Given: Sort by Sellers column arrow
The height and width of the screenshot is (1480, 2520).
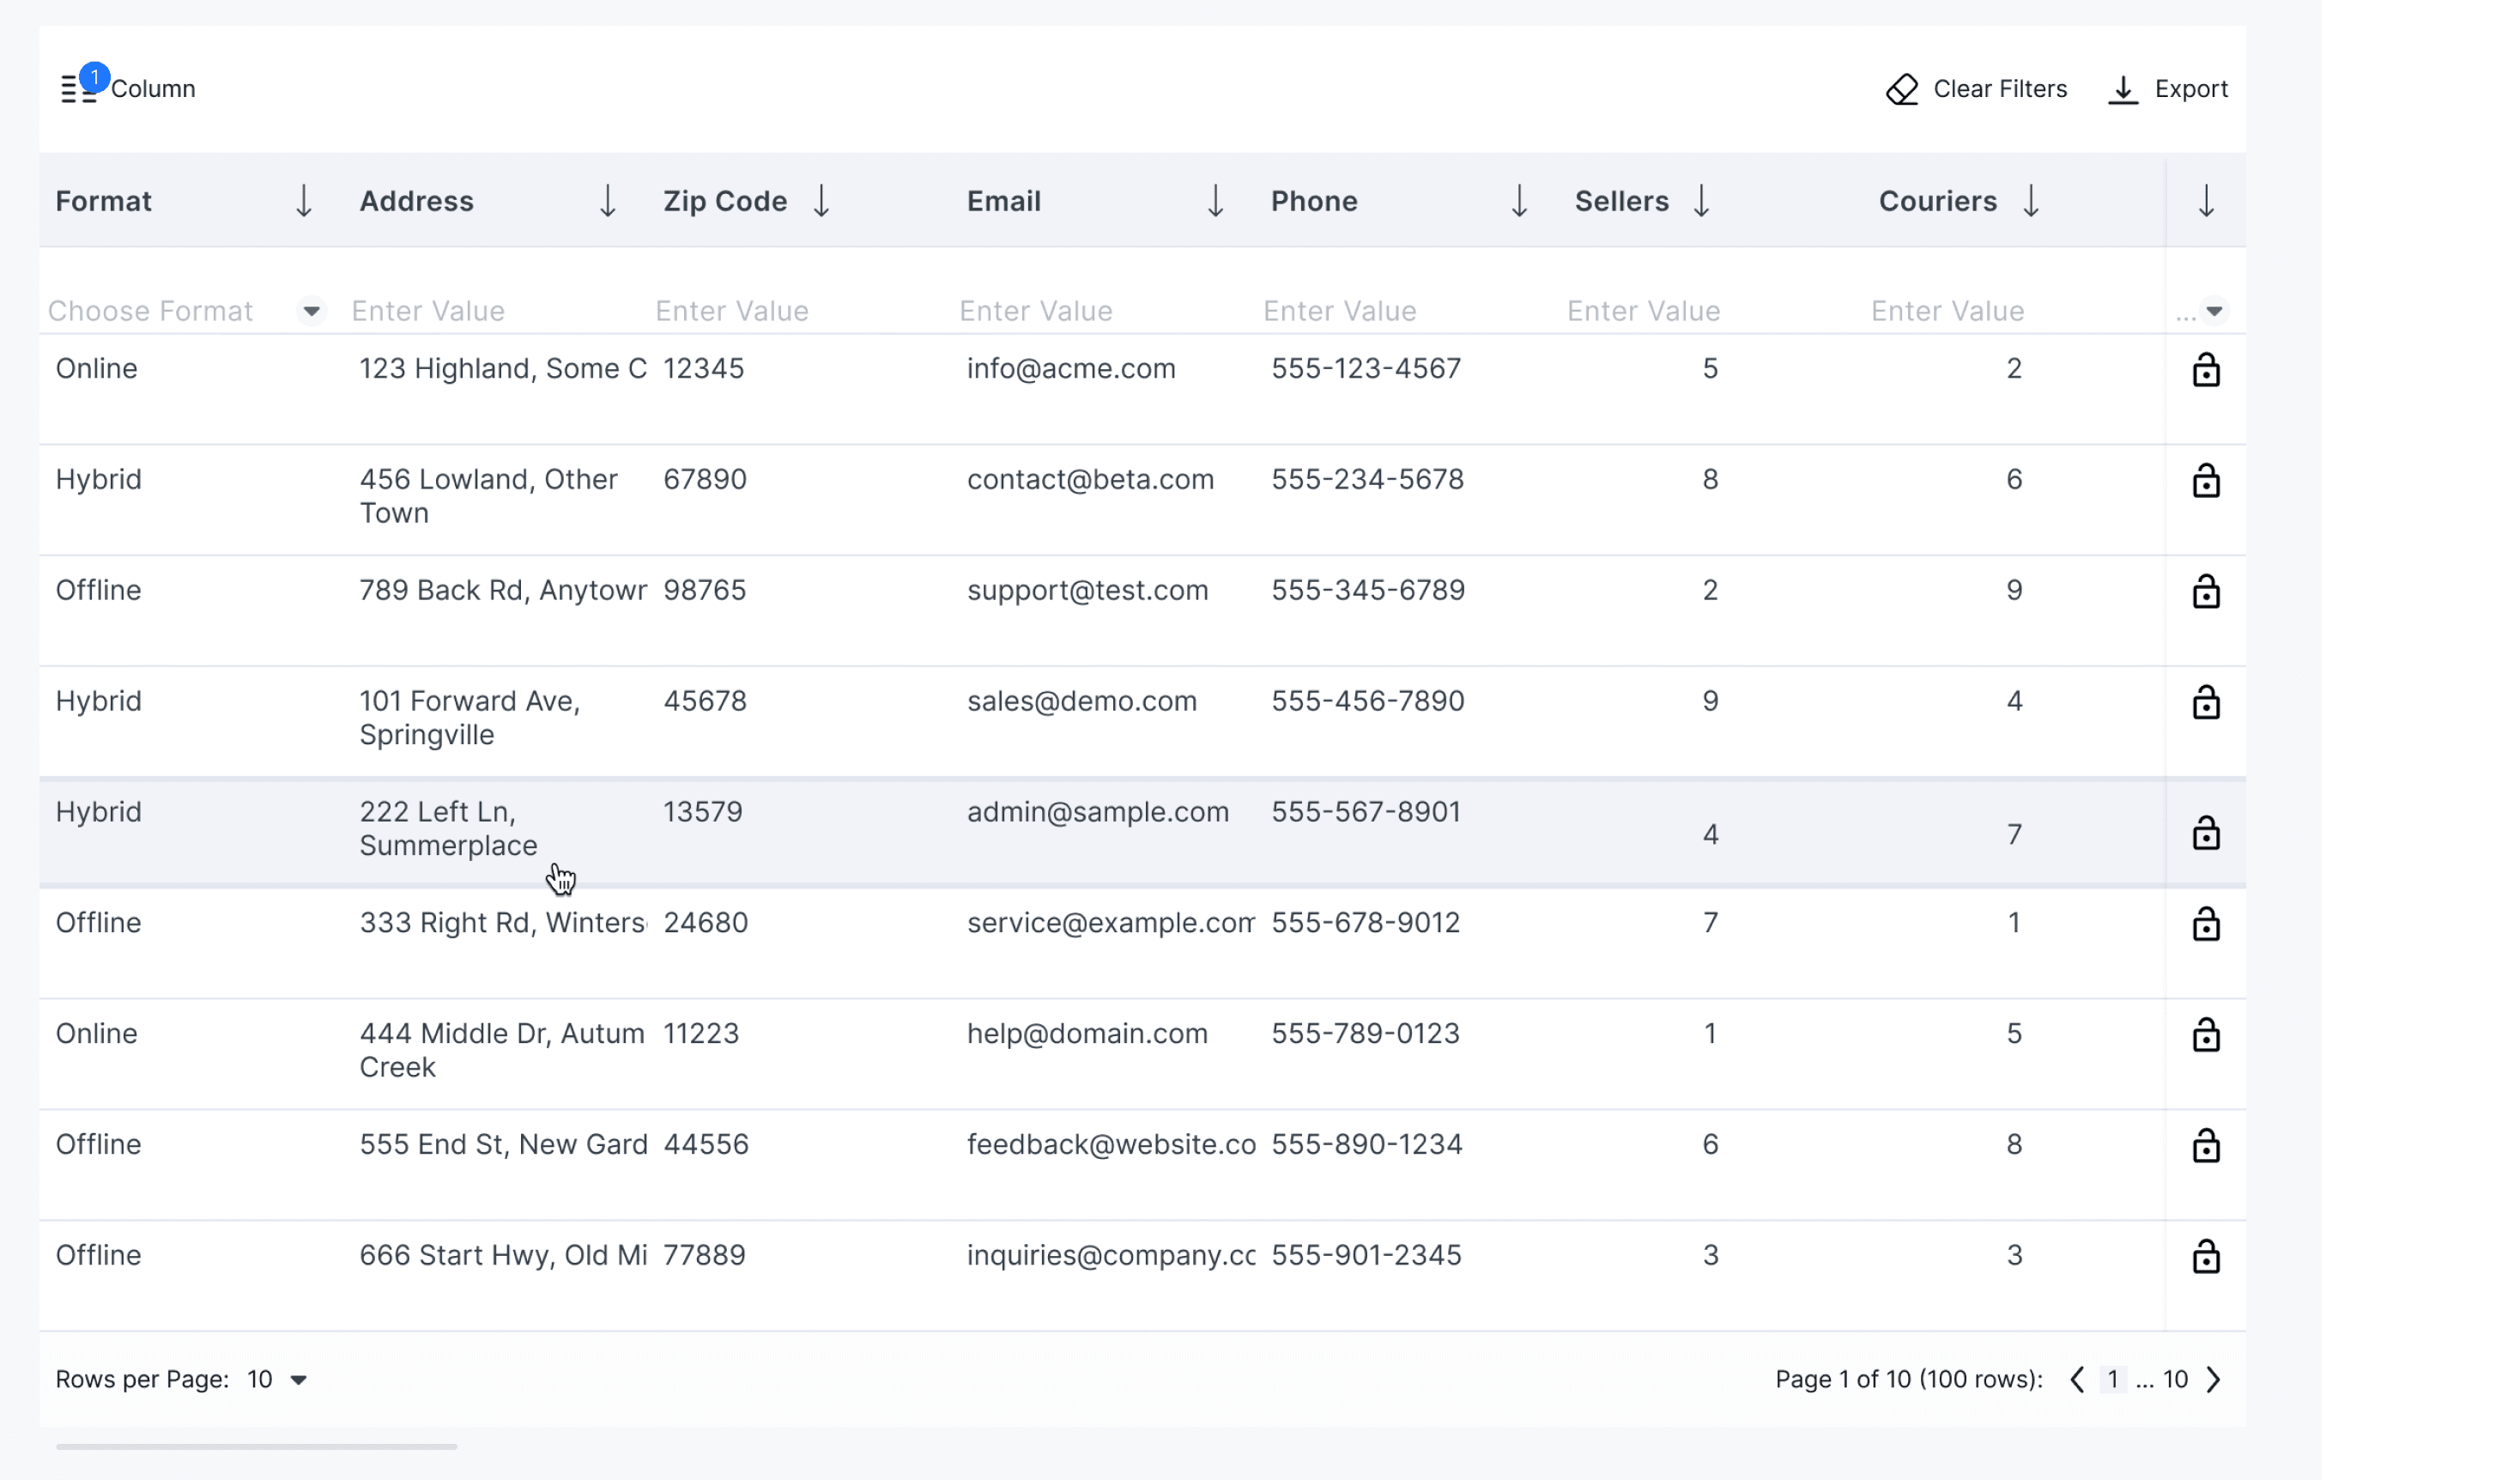Looking at the screenshot, I should coord(1701,201).
